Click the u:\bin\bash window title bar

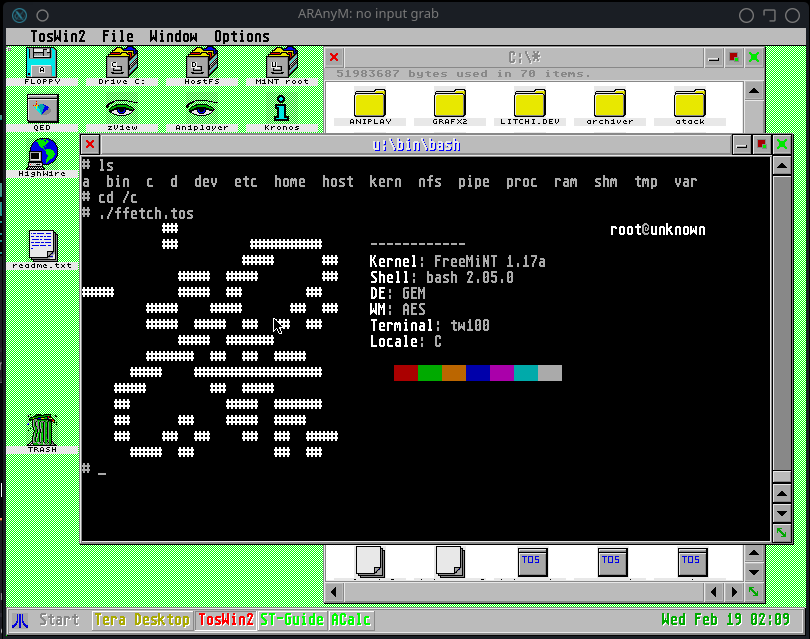416,145
